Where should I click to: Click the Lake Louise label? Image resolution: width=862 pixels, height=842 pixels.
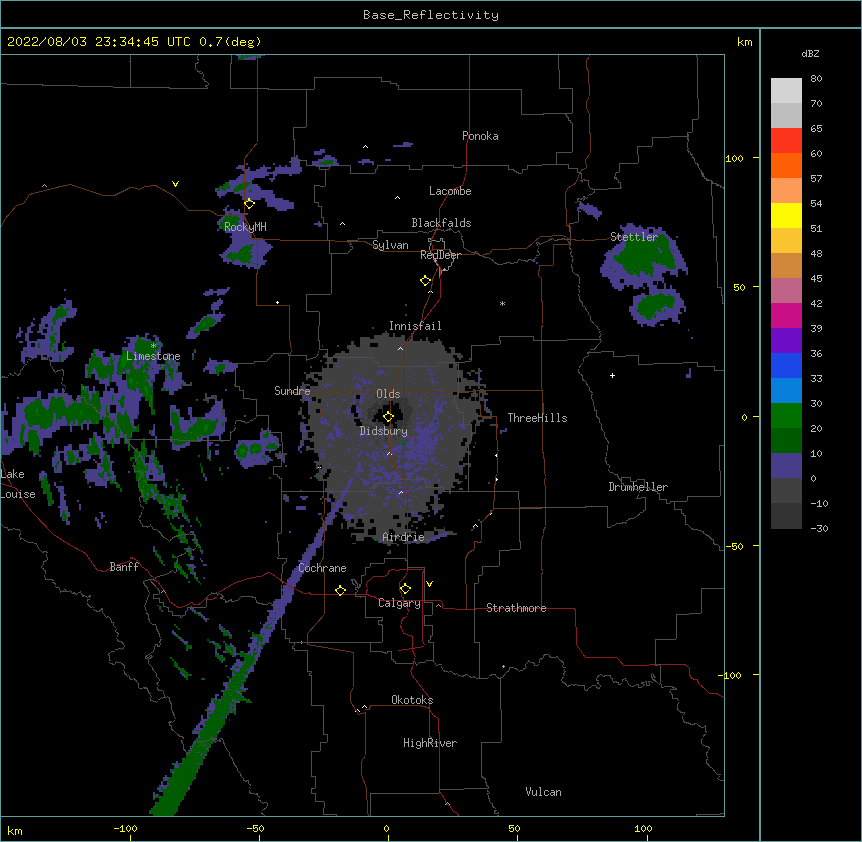coord(17,484)
